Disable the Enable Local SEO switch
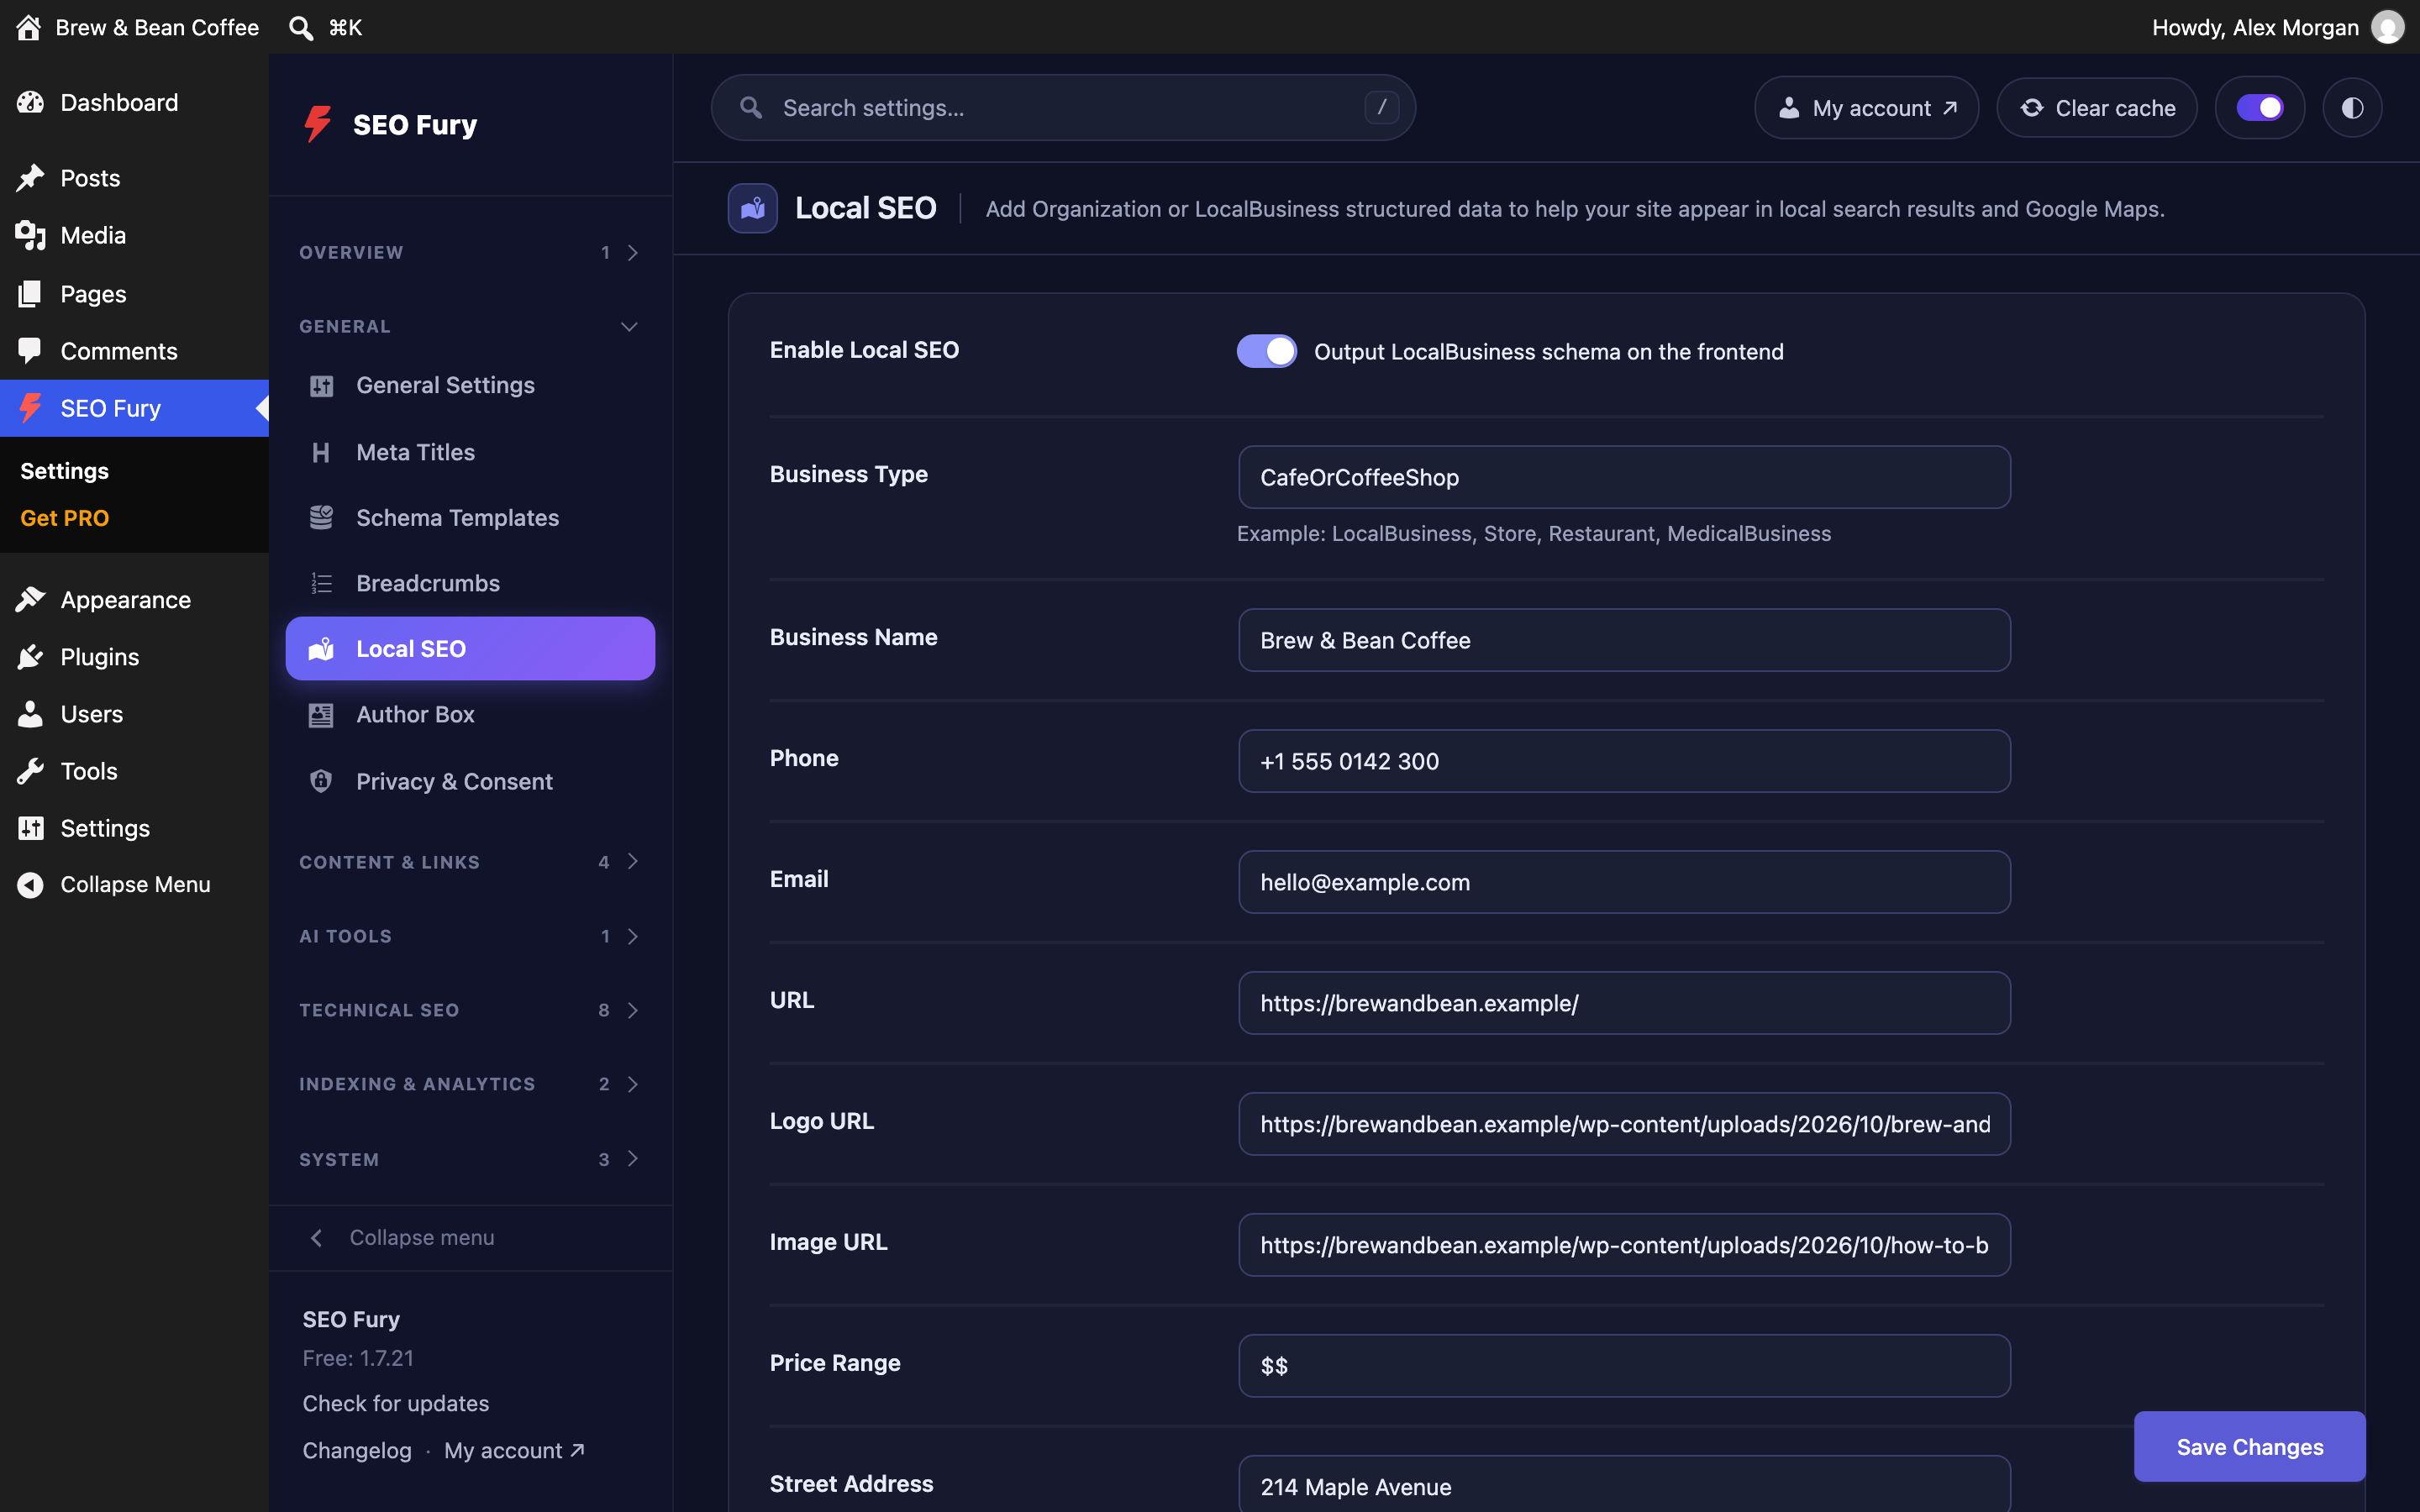 pyautogui.click(x=1266, y=351)
